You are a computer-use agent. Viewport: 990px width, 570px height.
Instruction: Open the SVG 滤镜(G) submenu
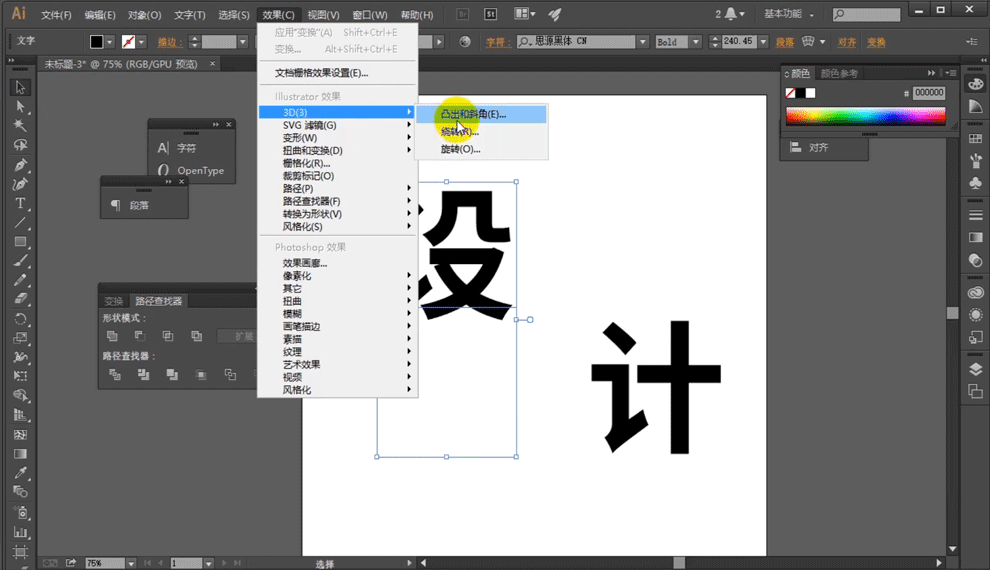(x=338, y=125)
